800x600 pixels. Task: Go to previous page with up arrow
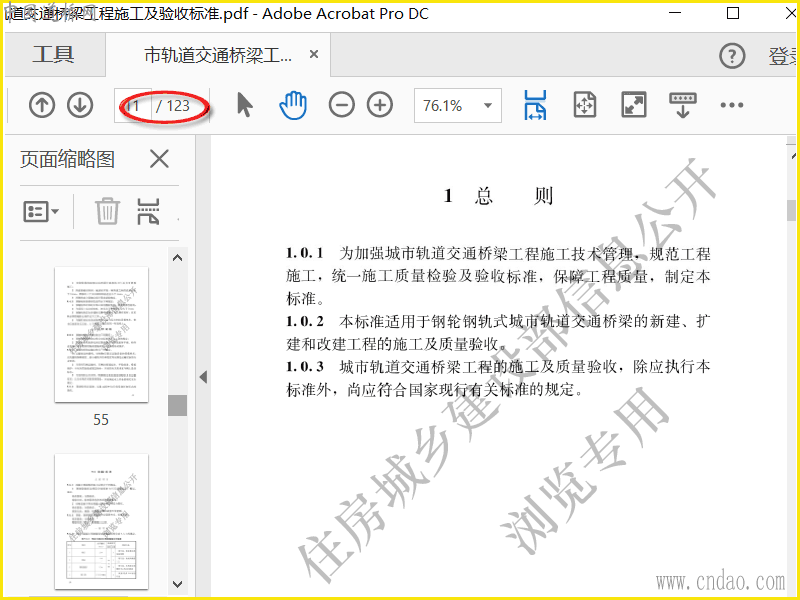(x=42, y=106)
